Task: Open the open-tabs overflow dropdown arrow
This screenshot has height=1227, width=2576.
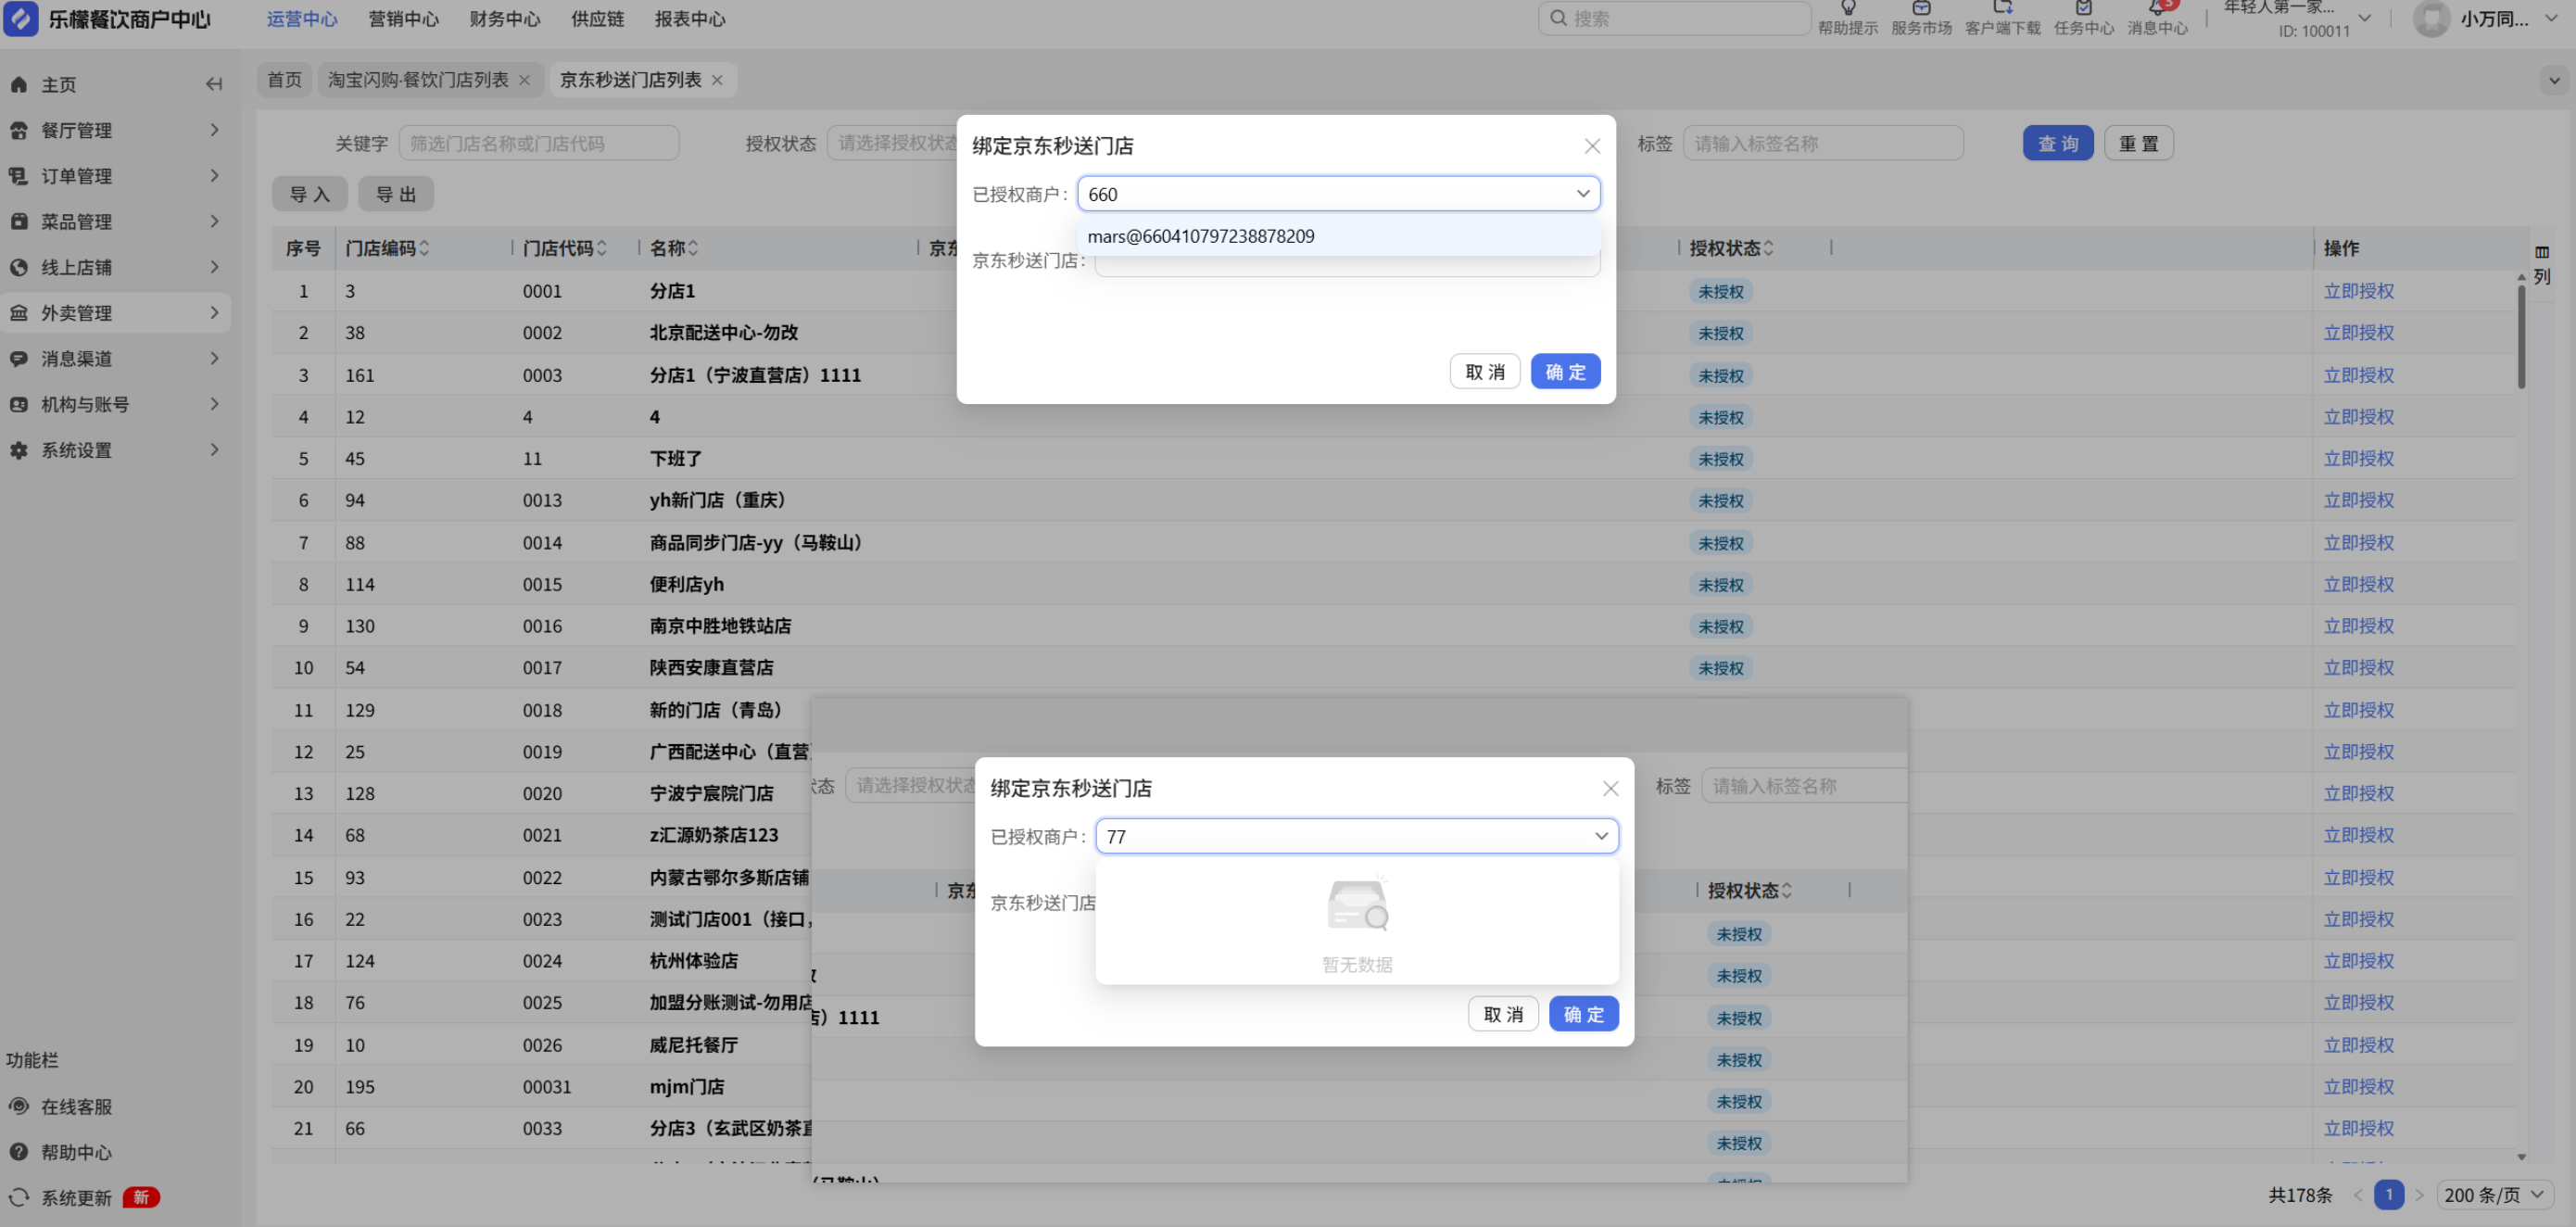Action: pos(2554,80)
